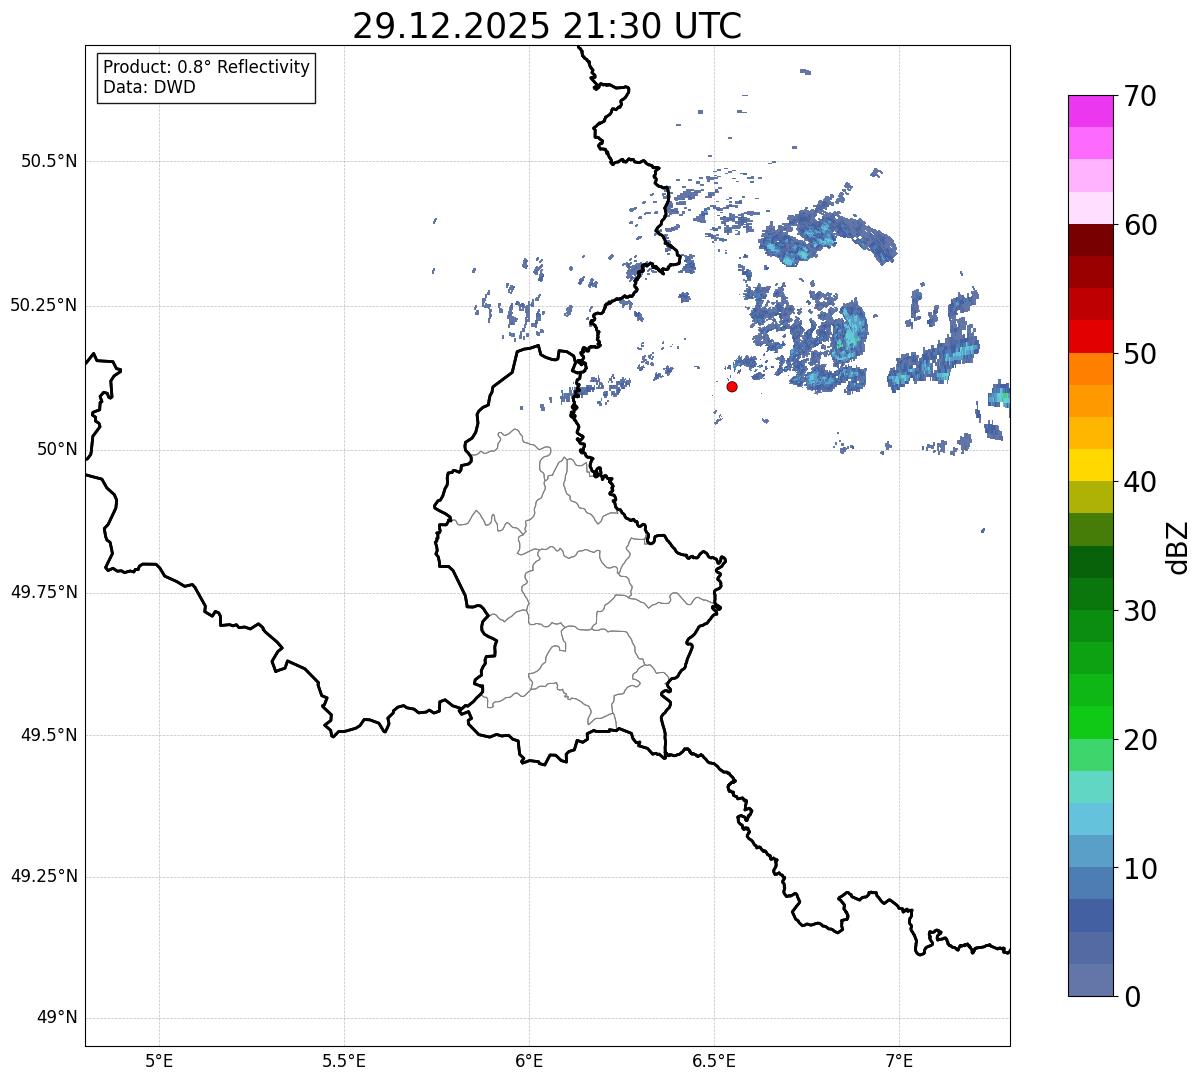Click the 'dBZ' colorbar label
The image size is (1202, 1081).
point(1178,547)
